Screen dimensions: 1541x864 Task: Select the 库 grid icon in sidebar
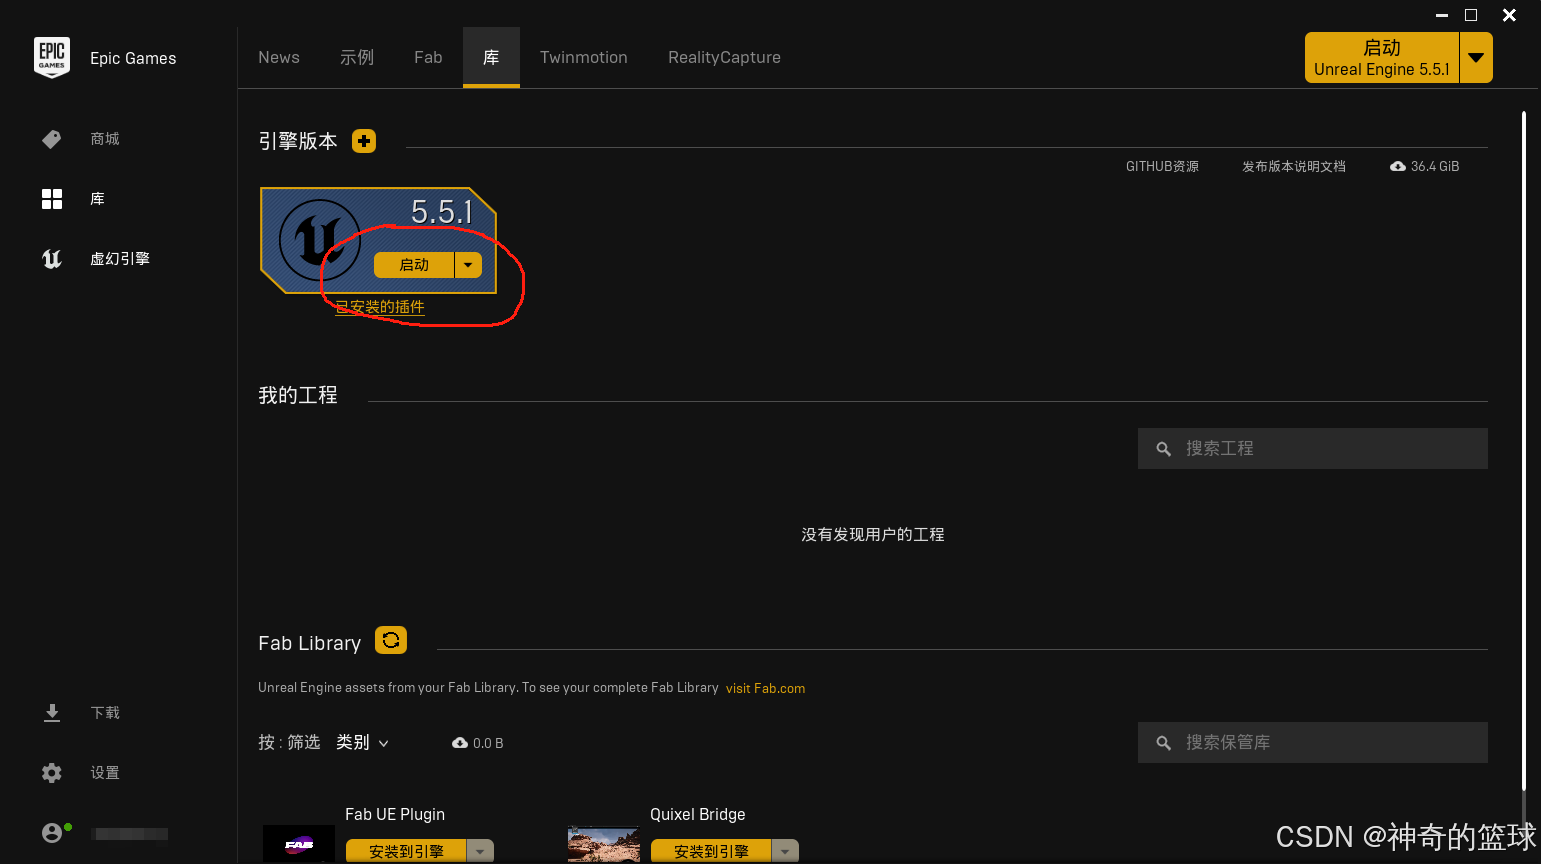coord(52,199)
